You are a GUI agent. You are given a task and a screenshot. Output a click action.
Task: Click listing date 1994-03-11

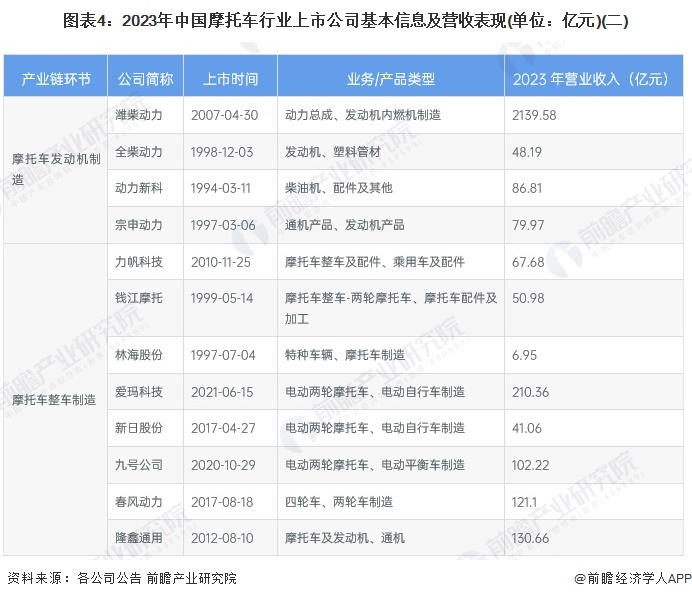(220, 188)
